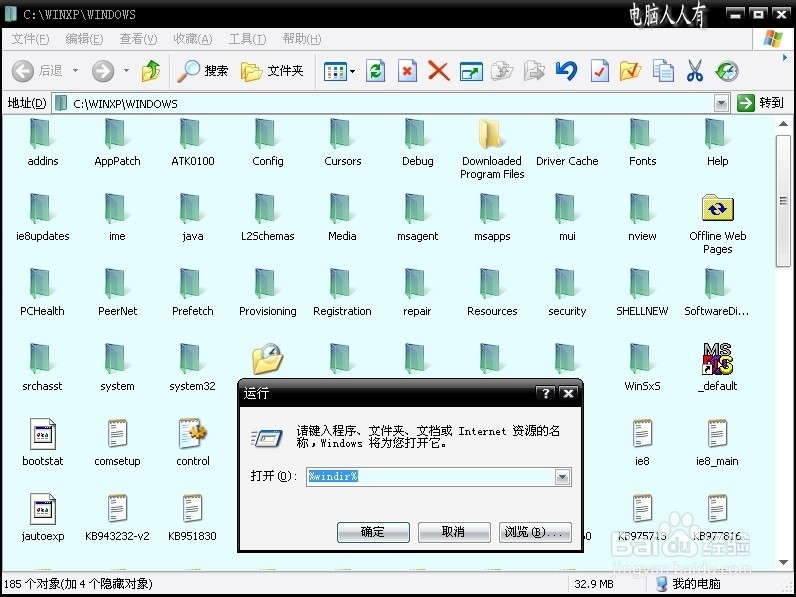Screen dimensions: 796x597
Task: Select the comsetup file
Action: click(117, 442)
